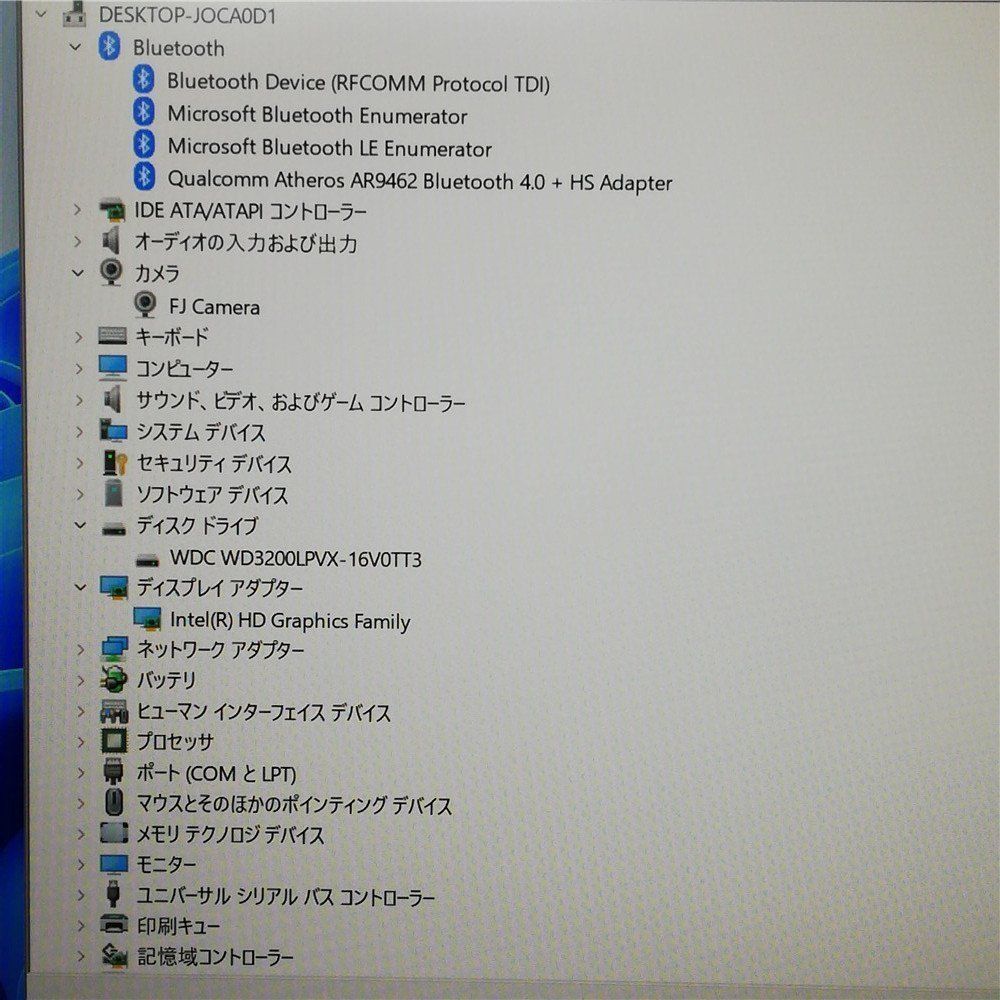Viewport: 1000px width, 1000px height.
Task: Select the 'FJ Camera' label
Action: [214, 307]
